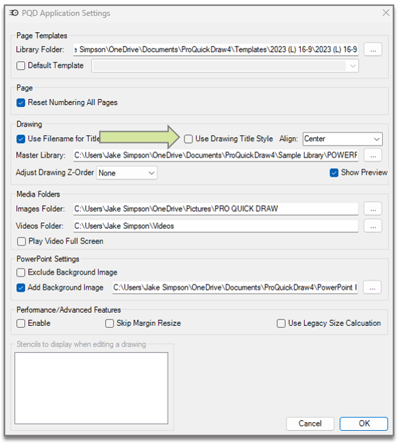The image size is (400, 444).
Task: Click the 'Page Templates' group title
Action: click(x=42, y=36)
